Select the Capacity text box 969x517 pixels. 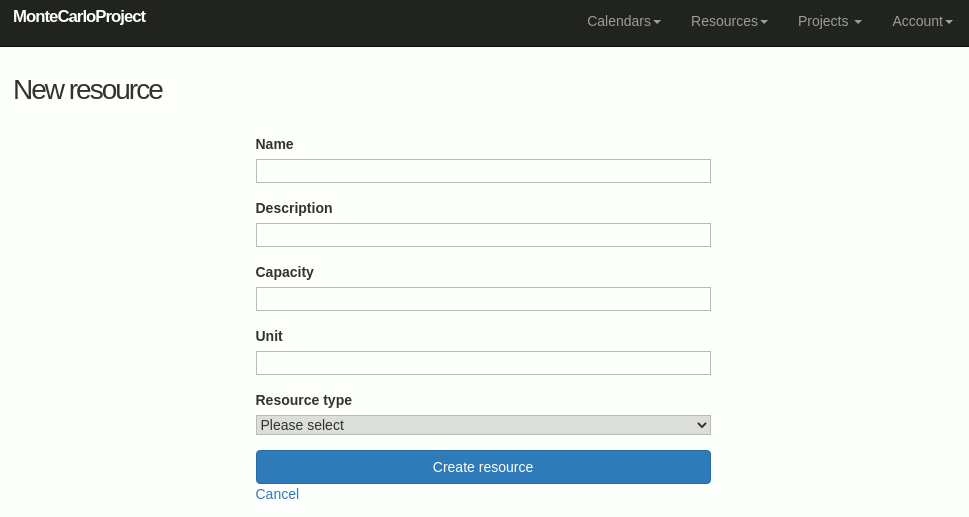click(483, 299)
